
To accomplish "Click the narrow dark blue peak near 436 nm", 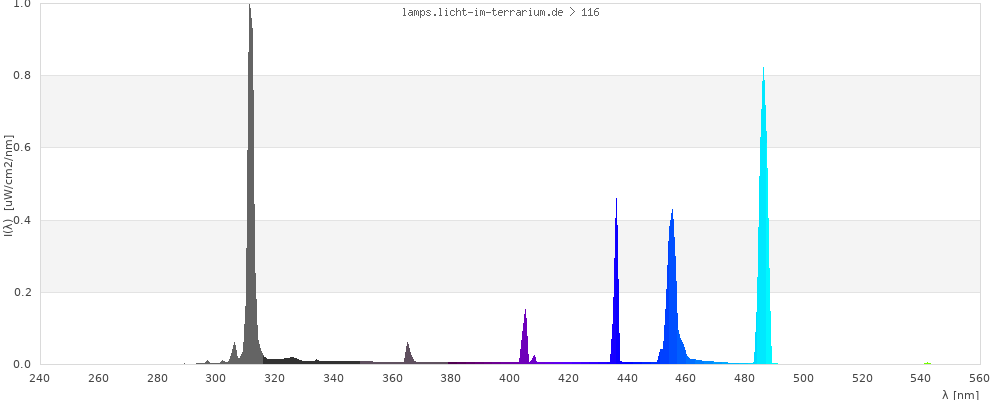I will 616,290.
